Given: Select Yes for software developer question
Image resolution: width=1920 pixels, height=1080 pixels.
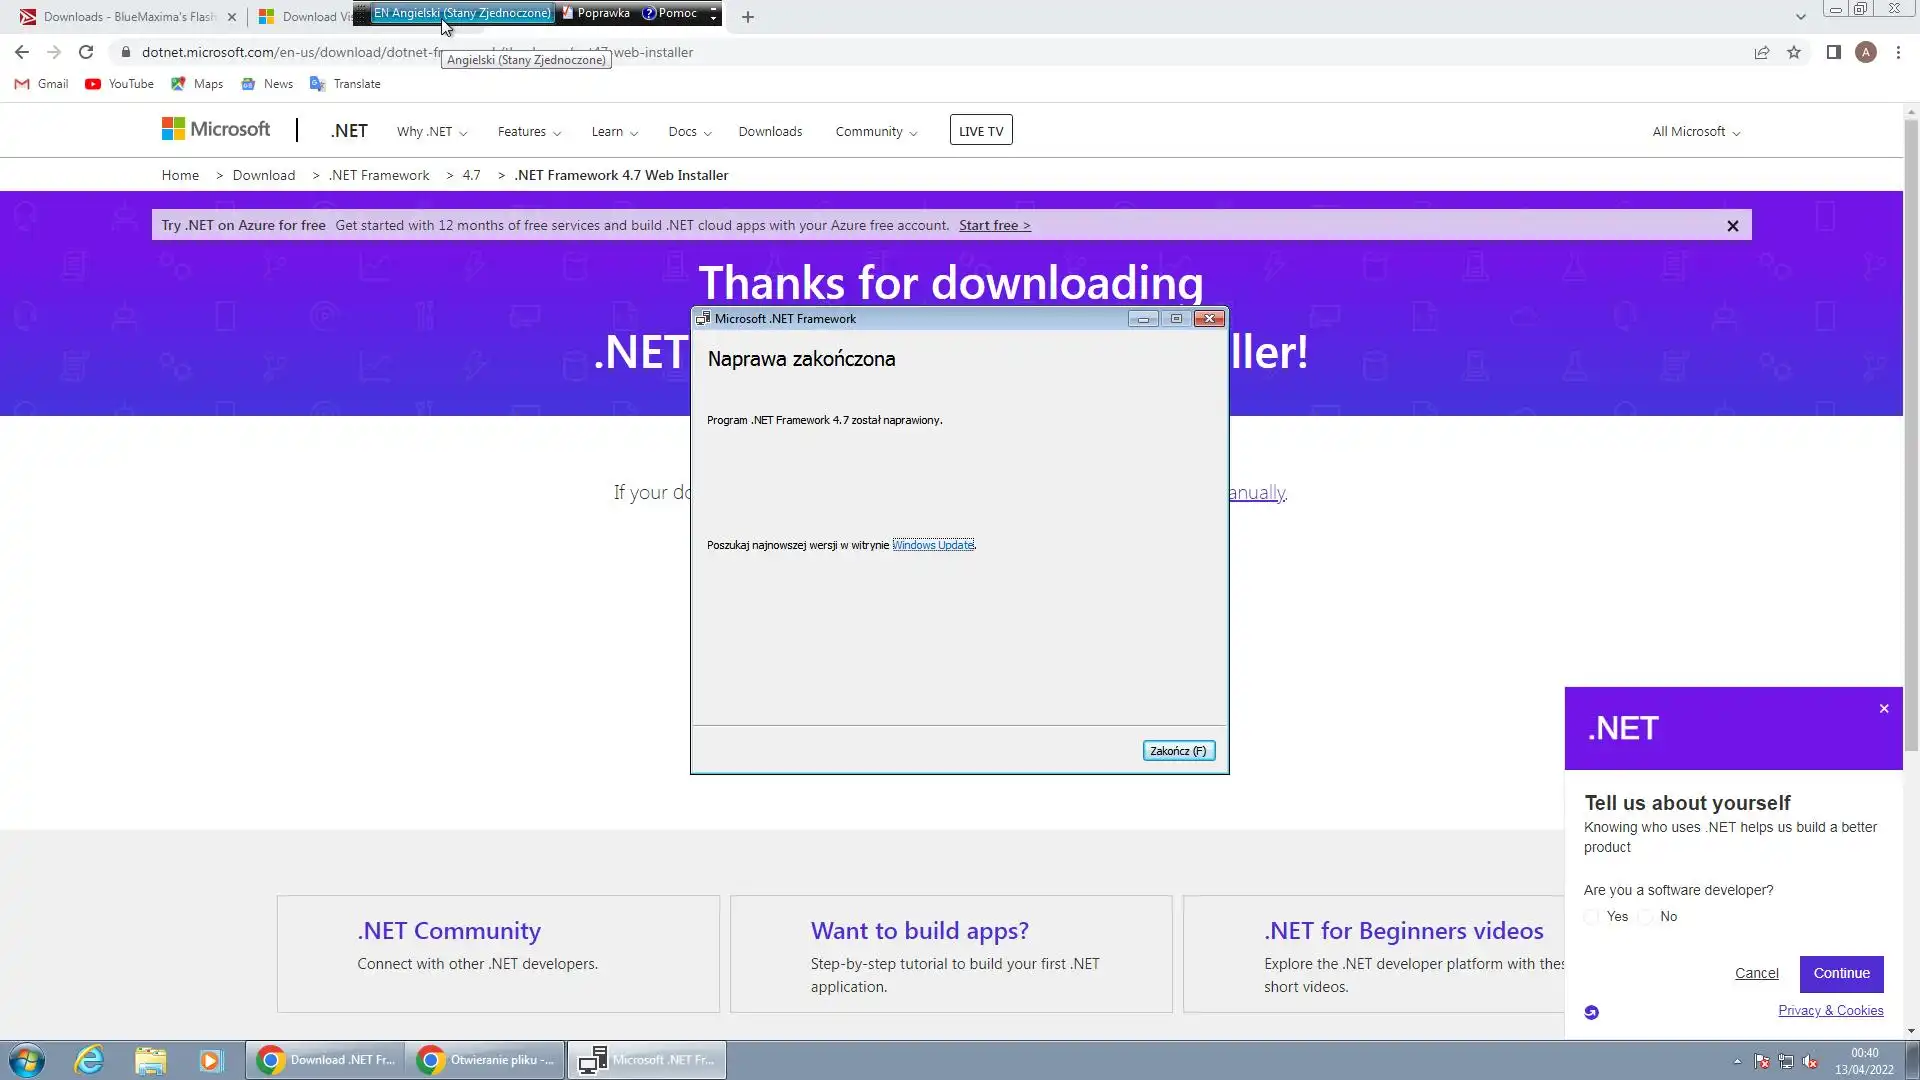Looking at the screenshot, I should [x=1592, y=917].
